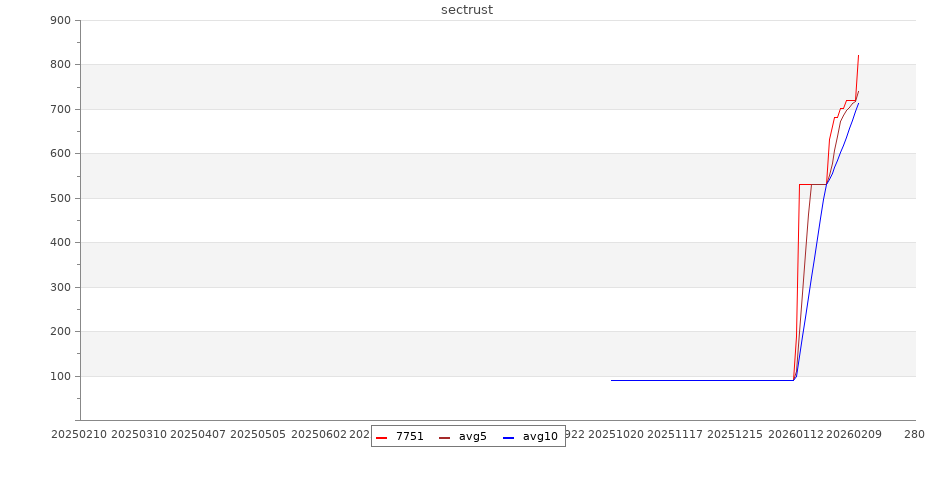935x500 pixels.
Task: Click the 700 y-axis label
Action: pyautogui.click(x=60, y=109)
